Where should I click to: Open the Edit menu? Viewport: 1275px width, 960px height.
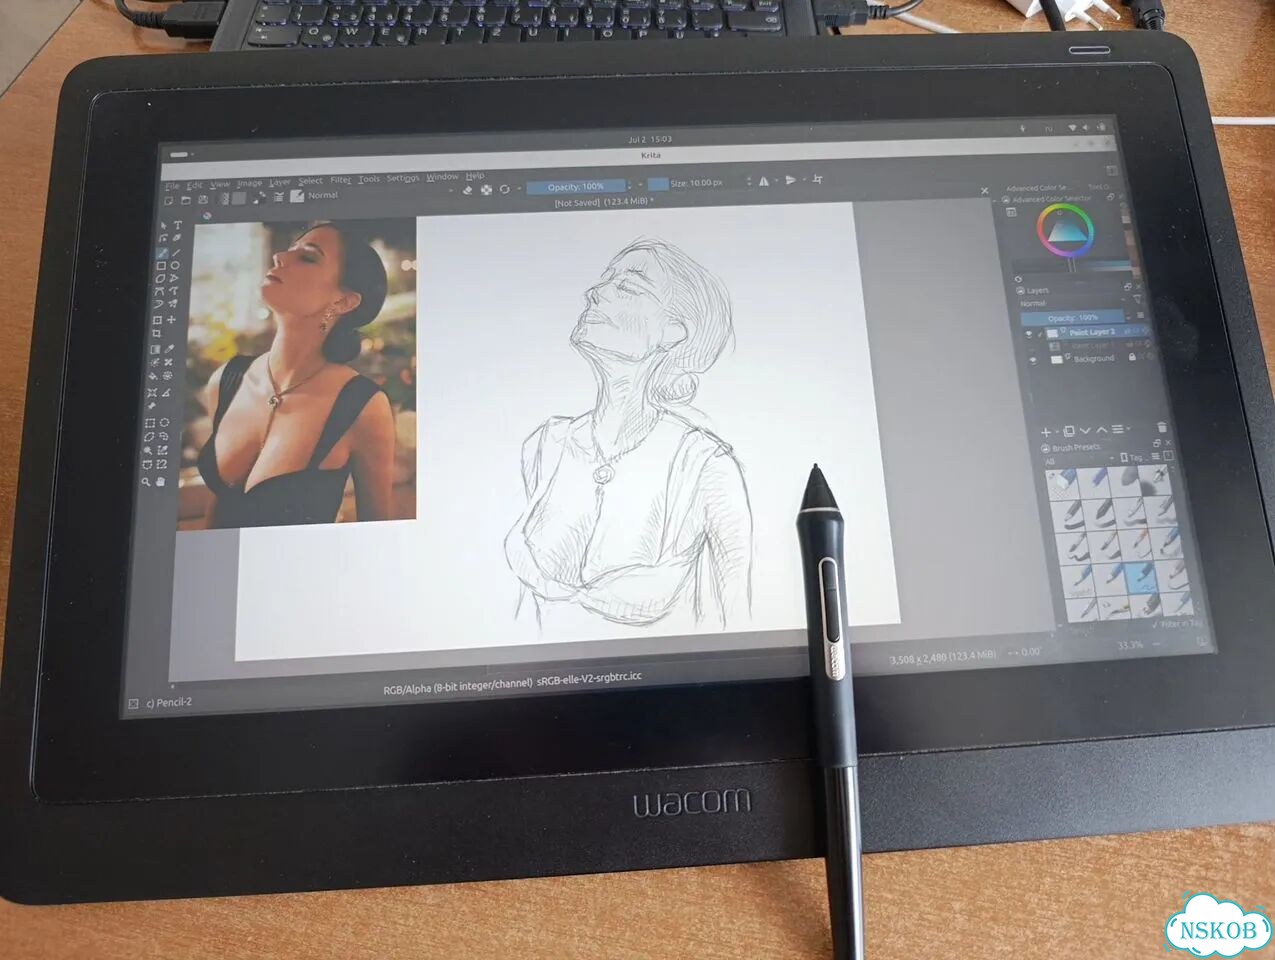pyautogui.click(x=195, y=185)
